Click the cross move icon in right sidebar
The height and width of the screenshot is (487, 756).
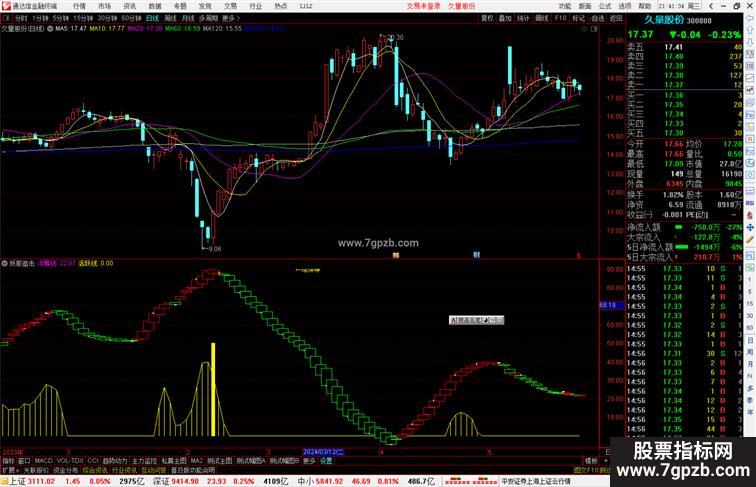pos(750,227)
